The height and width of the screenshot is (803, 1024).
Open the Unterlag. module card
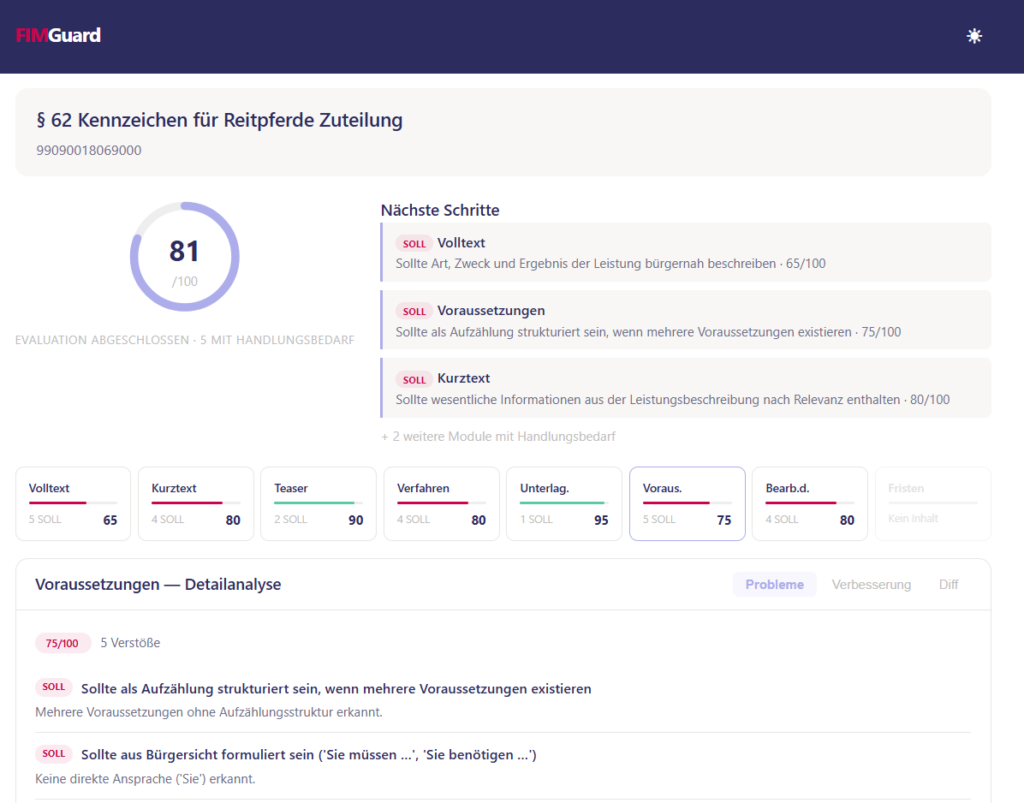pyautogui.click(x=564, y=503)
